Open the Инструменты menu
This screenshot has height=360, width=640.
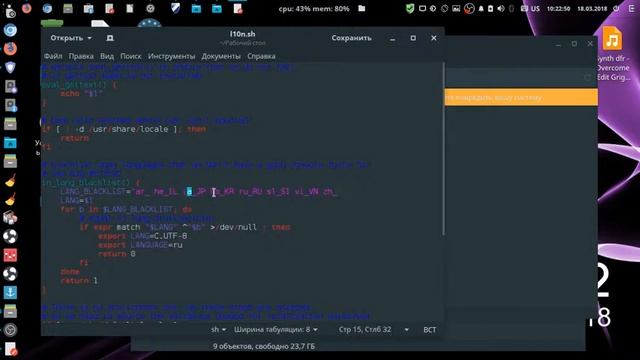[171, 56]
